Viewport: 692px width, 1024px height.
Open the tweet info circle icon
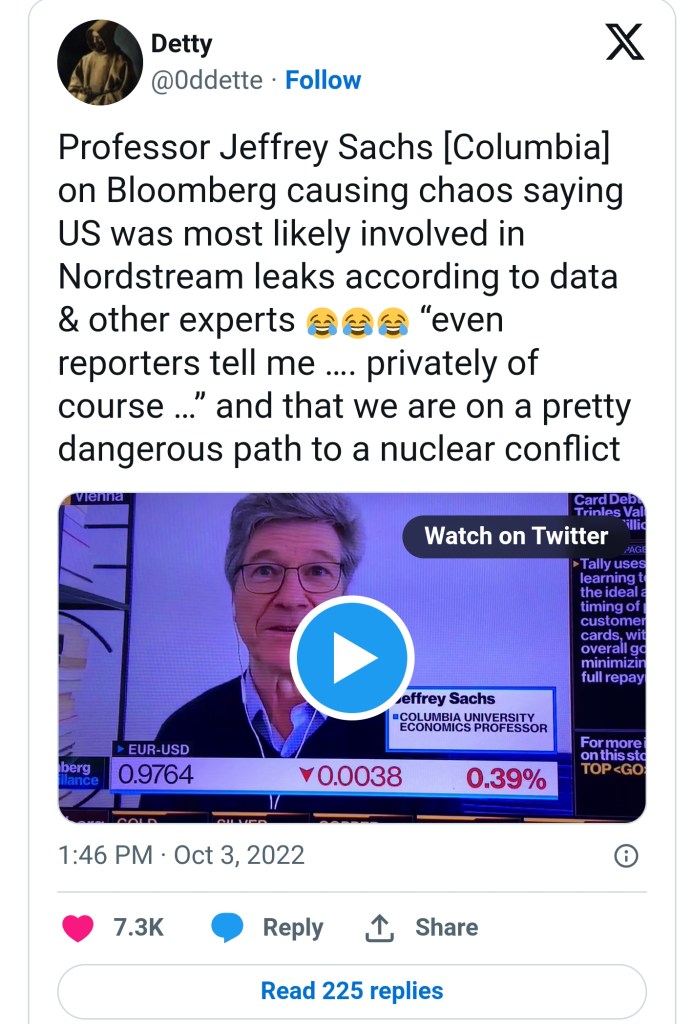[x=626, y=856]
